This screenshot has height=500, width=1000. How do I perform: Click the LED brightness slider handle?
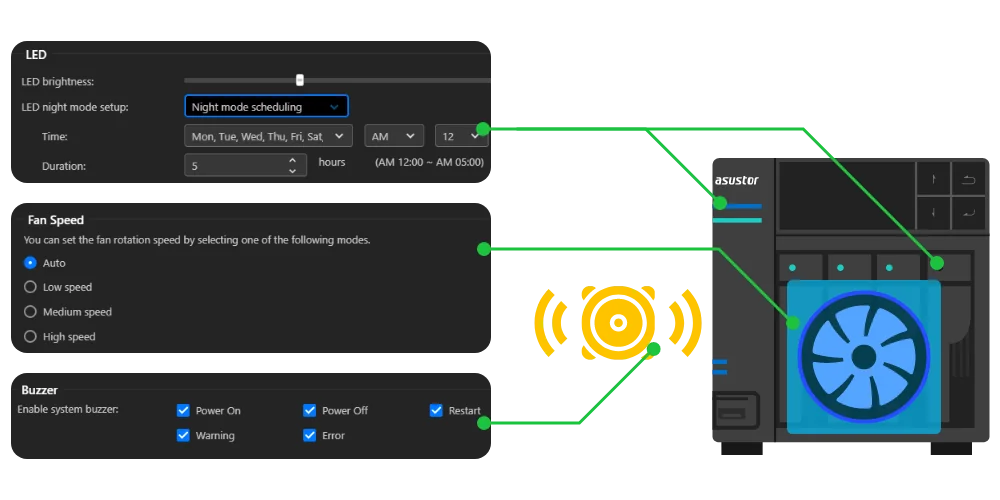point(300,80)
